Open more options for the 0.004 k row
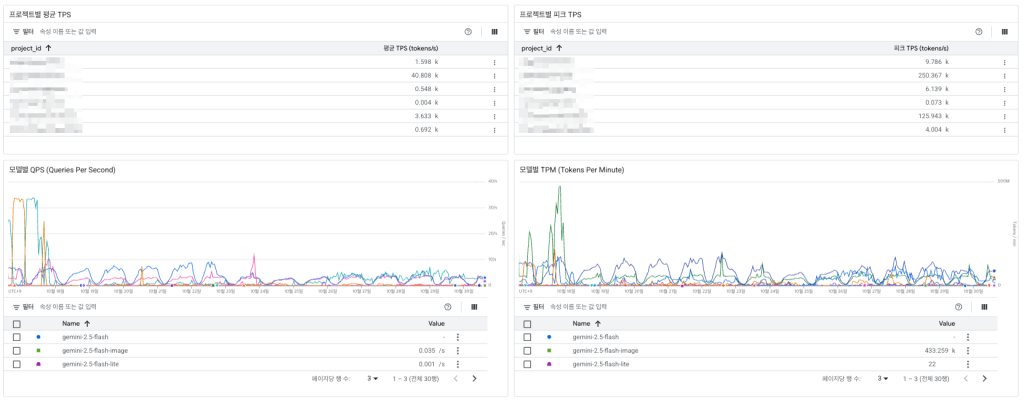The width and height of the screenshot is (1024, 402). click(494, 102)
